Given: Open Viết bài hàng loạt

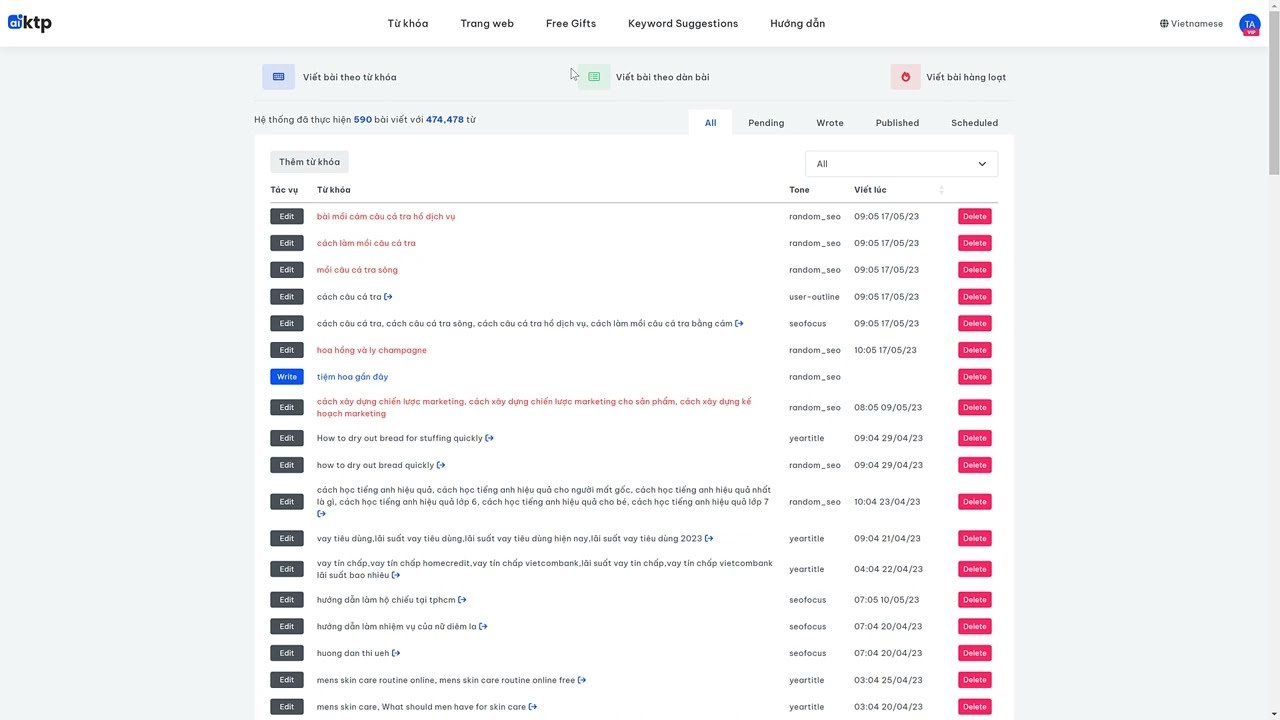Looking at the screenshot, I should tap(966, 77).
